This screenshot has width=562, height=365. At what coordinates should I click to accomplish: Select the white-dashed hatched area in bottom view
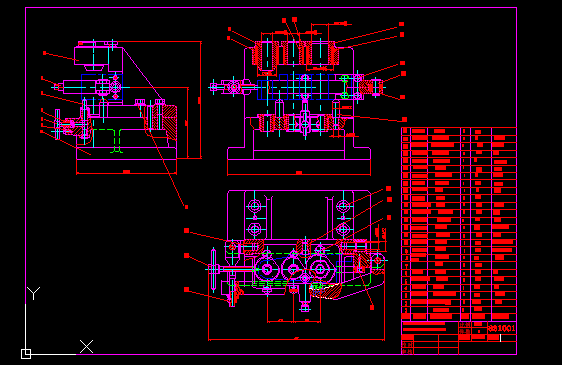coord(325,291)
